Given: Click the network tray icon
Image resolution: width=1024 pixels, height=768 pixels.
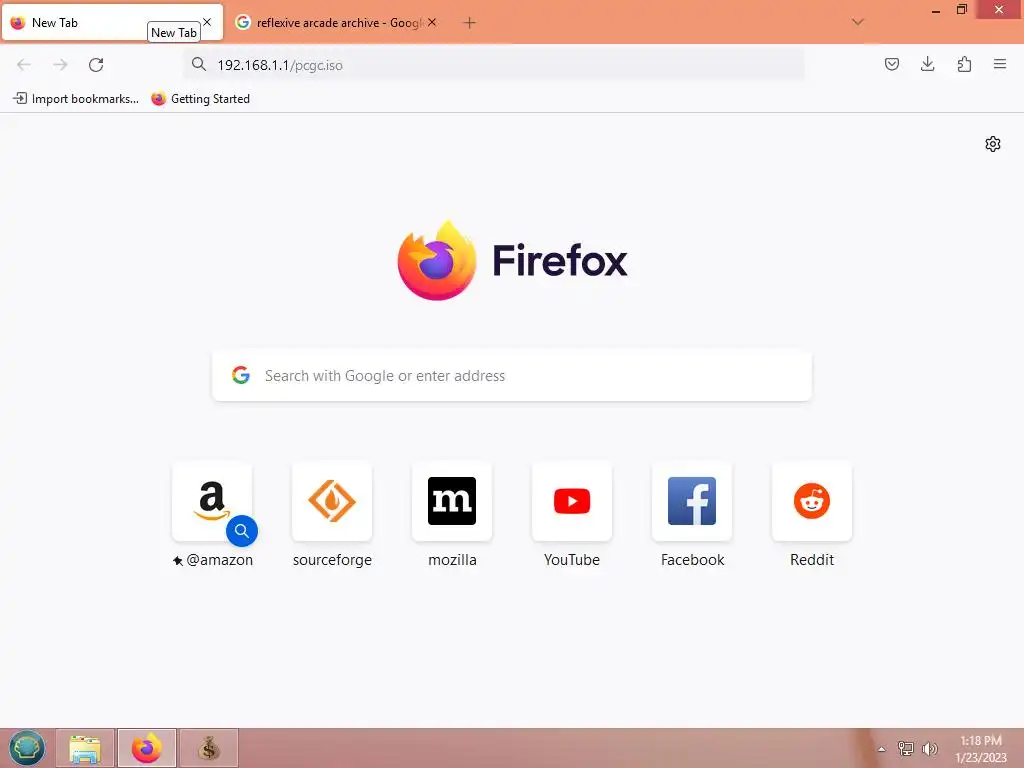Looking at the screenshot, I should tap(905, 748).
